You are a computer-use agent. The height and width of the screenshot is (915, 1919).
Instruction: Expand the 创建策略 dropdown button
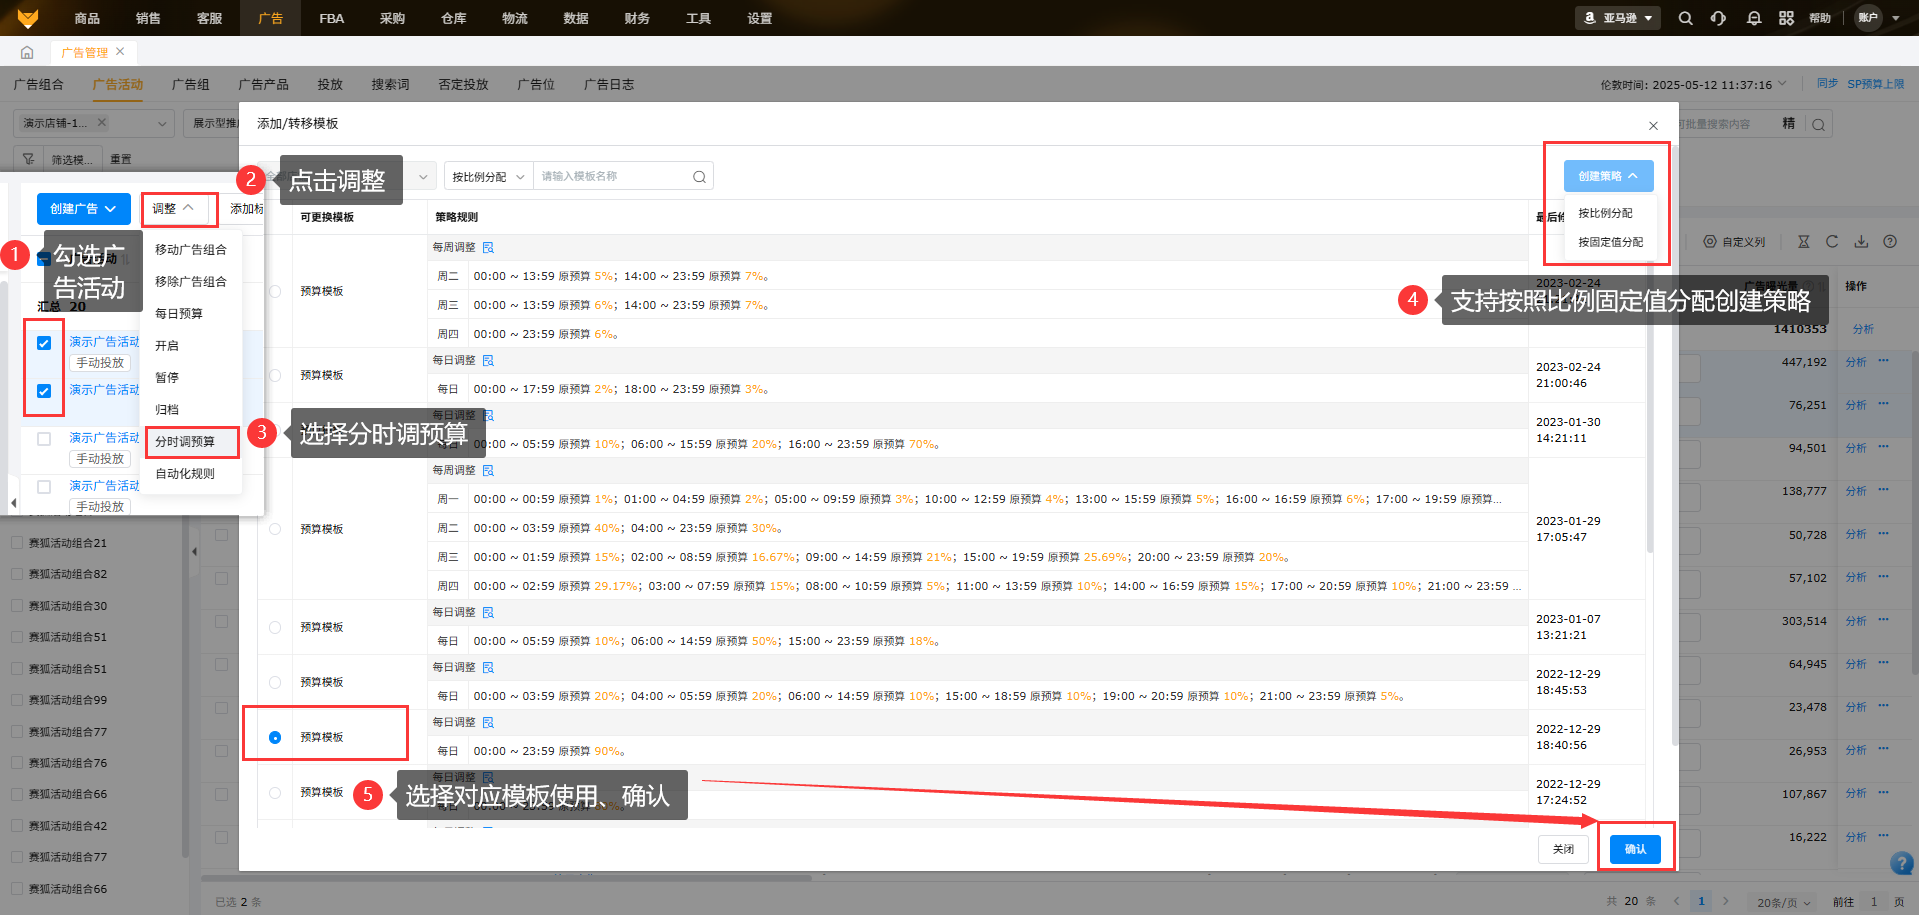[x=1608, y=176]
